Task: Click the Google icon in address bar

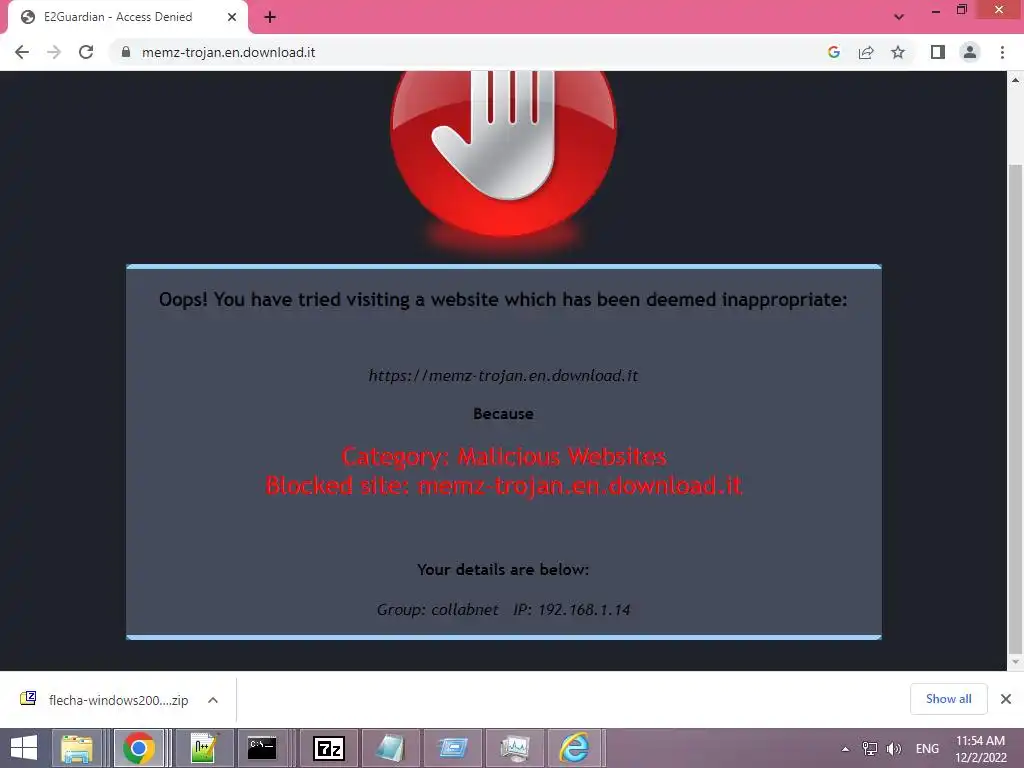Action: [833, 52]
